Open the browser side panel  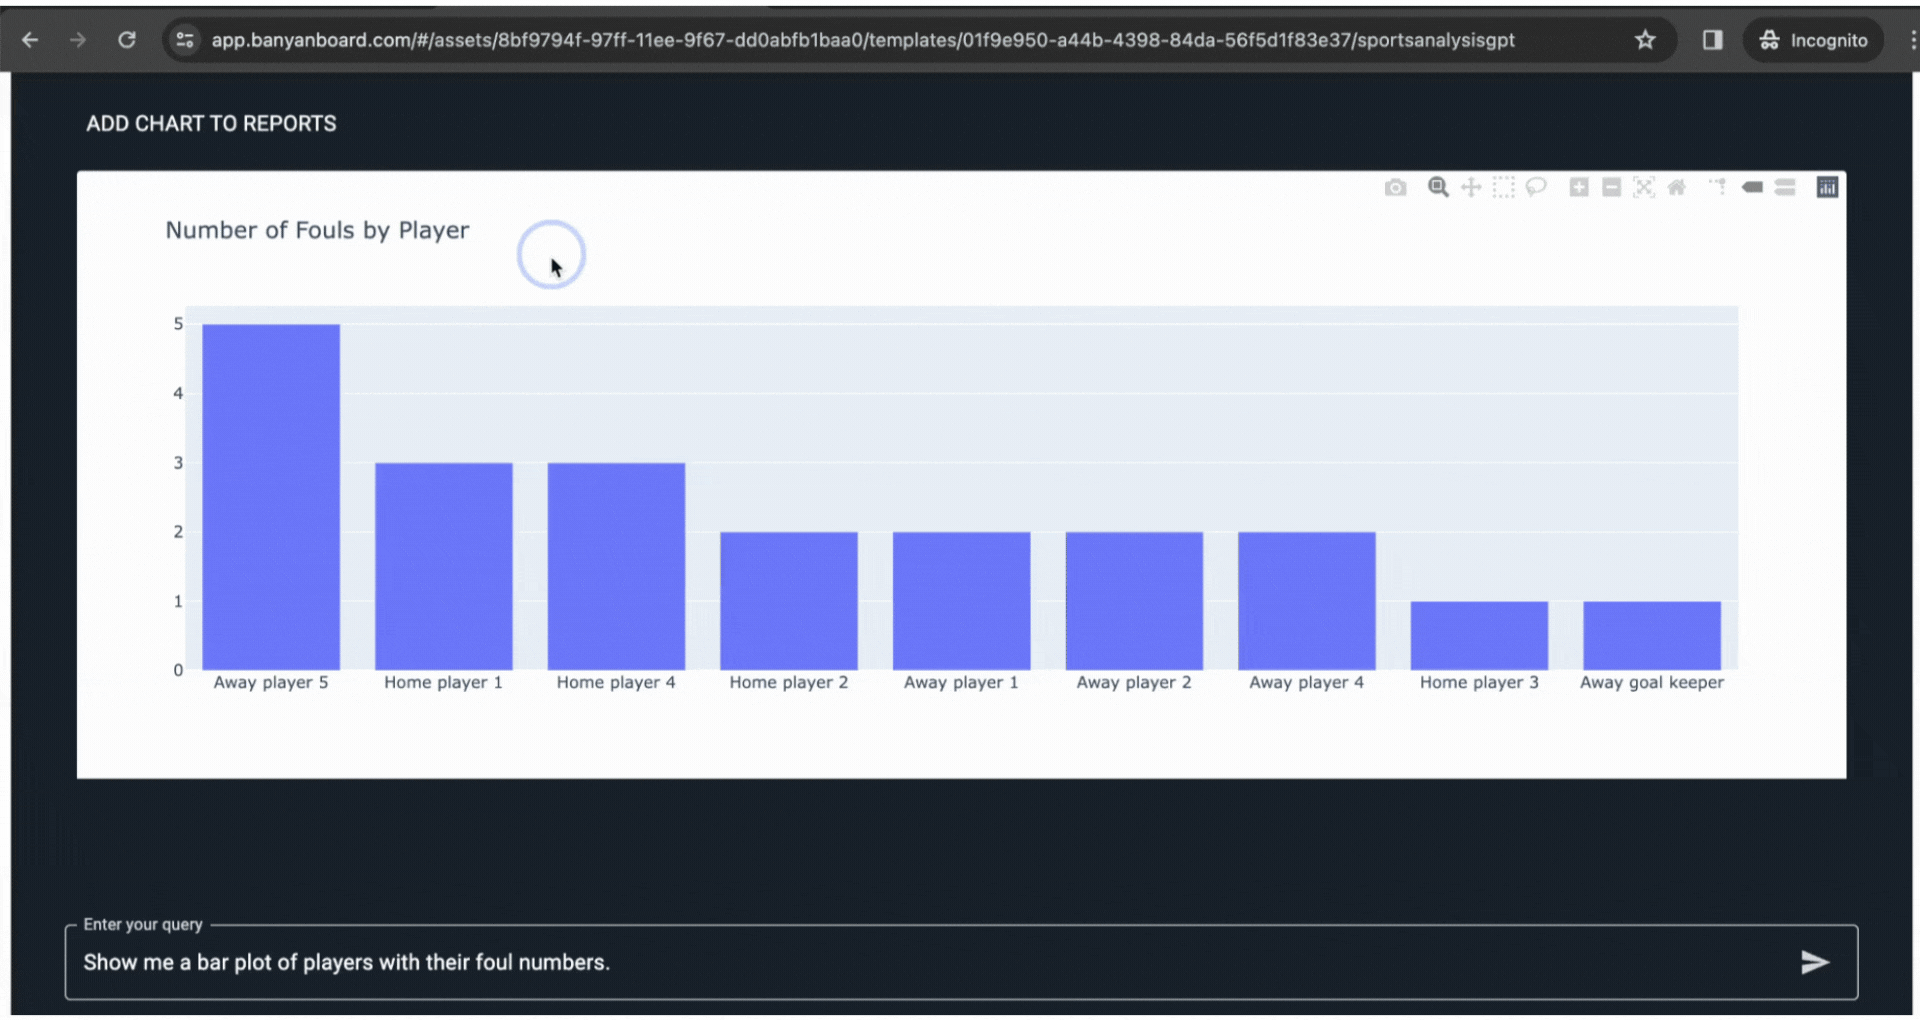[x=1712, y=40]
